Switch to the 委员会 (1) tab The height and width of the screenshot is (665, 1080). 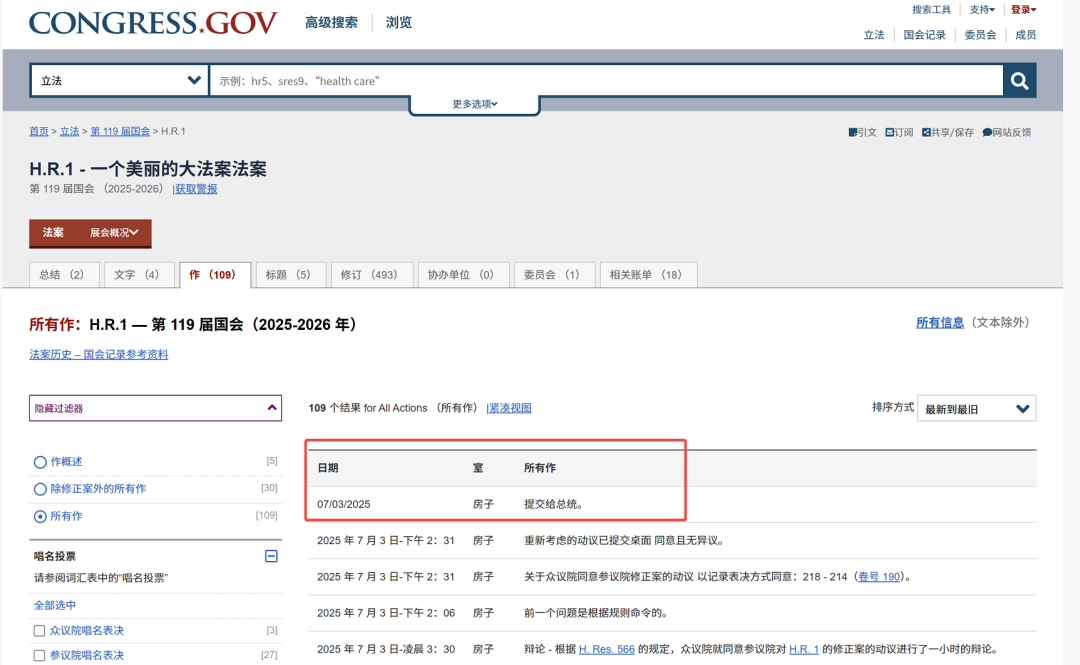tap(554, 275)
